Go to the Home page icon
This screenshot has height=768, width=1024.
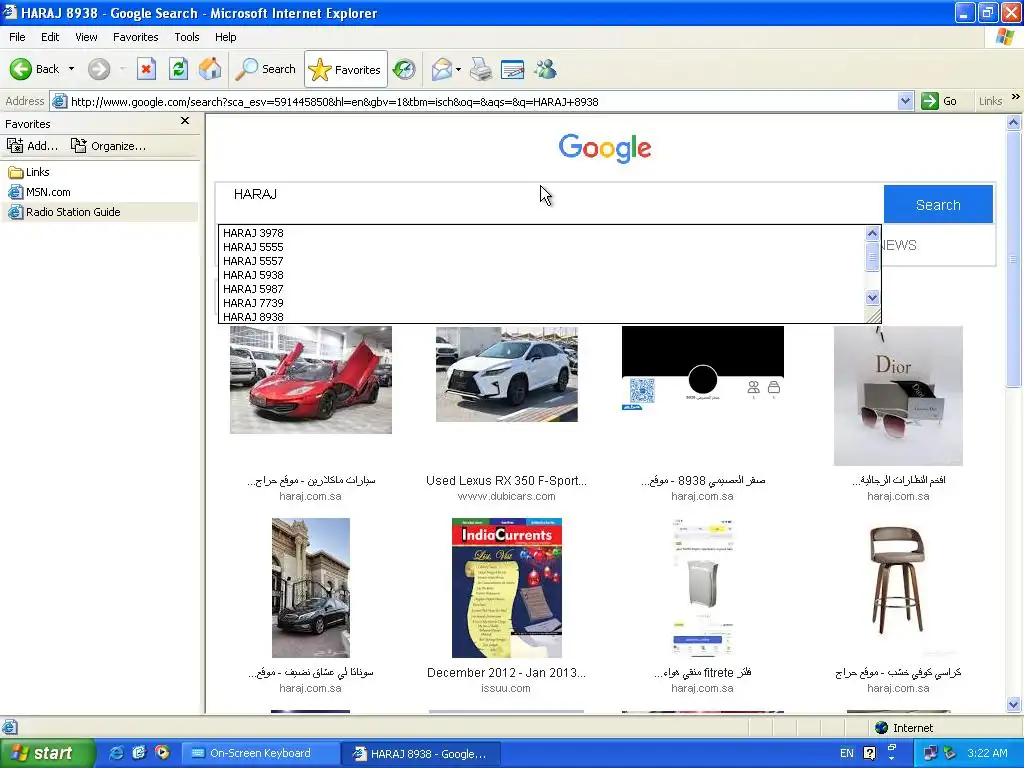(210, 69)
